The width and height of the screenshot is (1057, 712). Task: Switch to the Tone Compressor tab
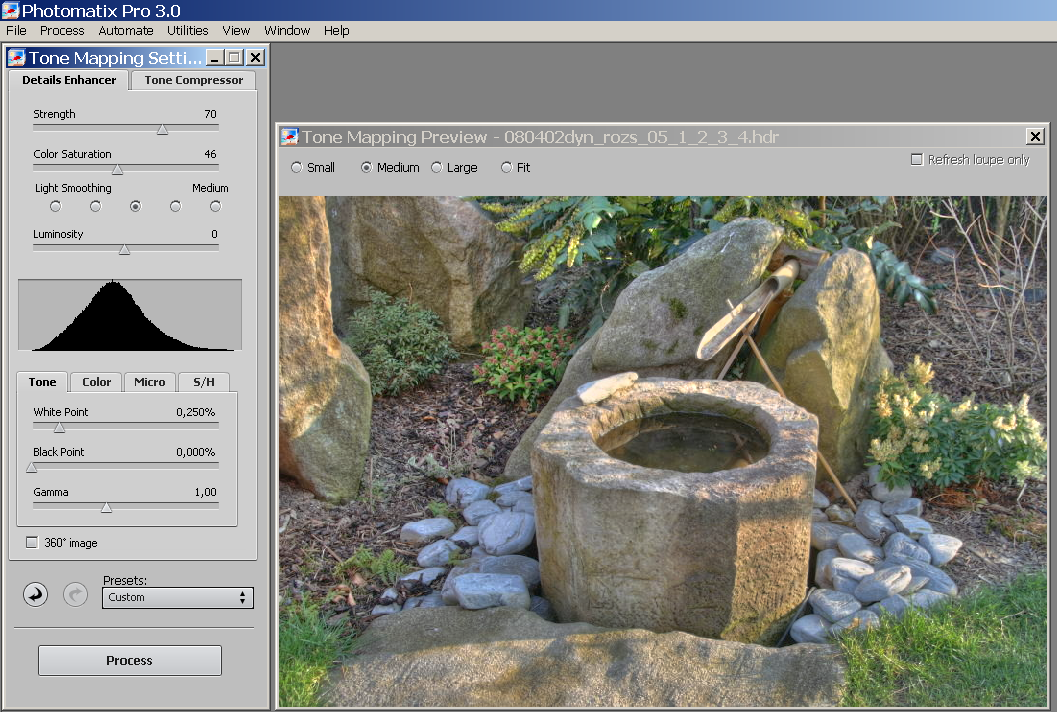[x=193, y=80]
